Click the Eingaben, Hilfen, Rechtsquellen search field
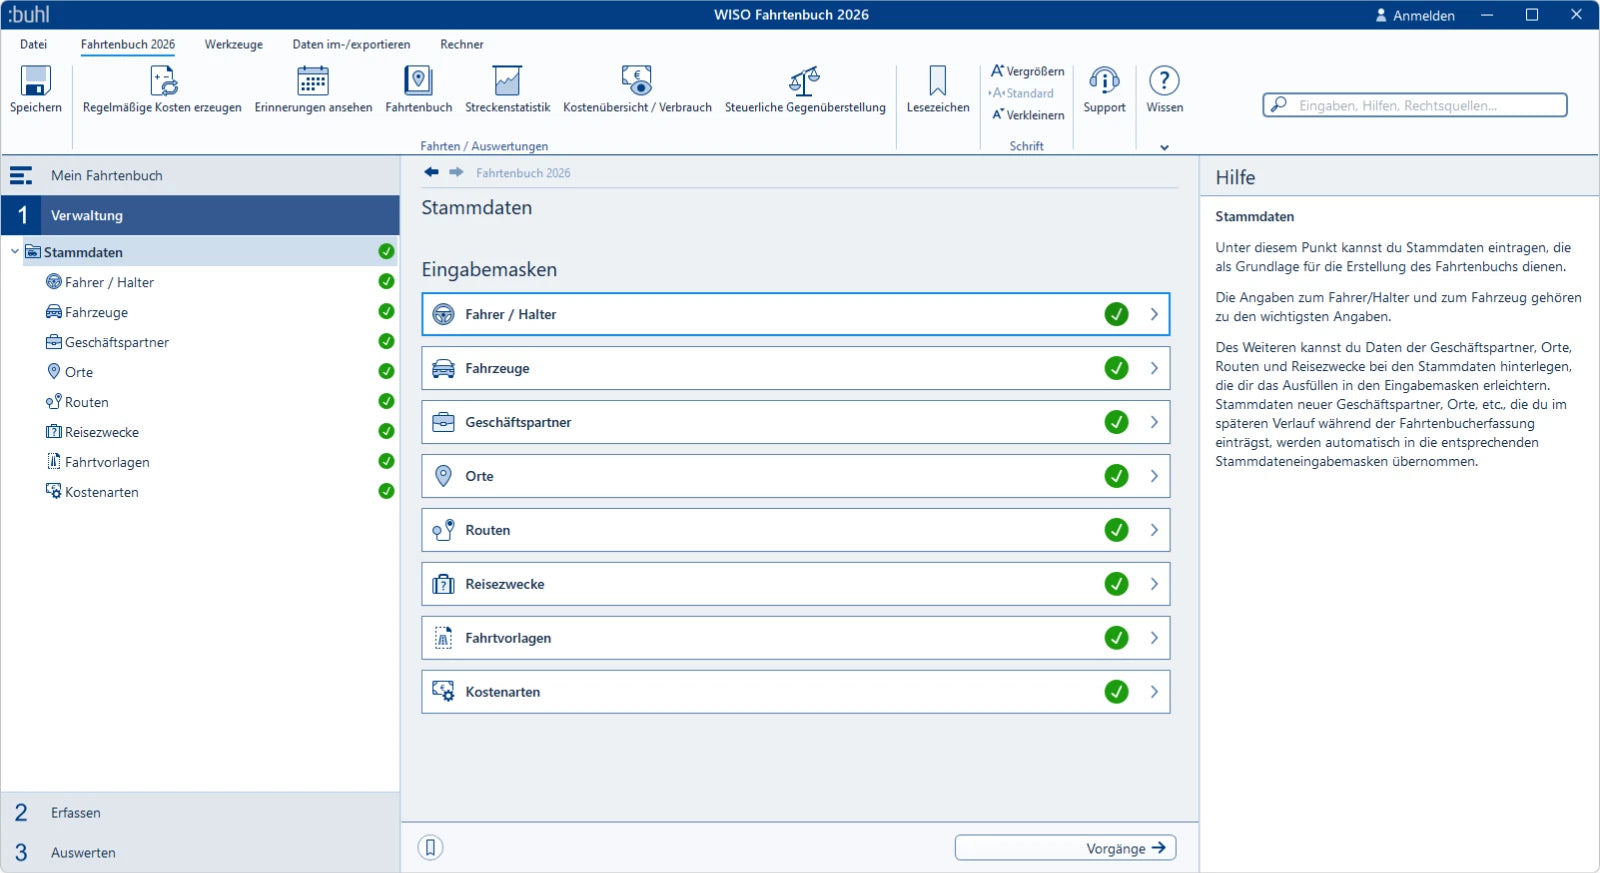Viewport: 1600px width, 873px height. 1415,105
